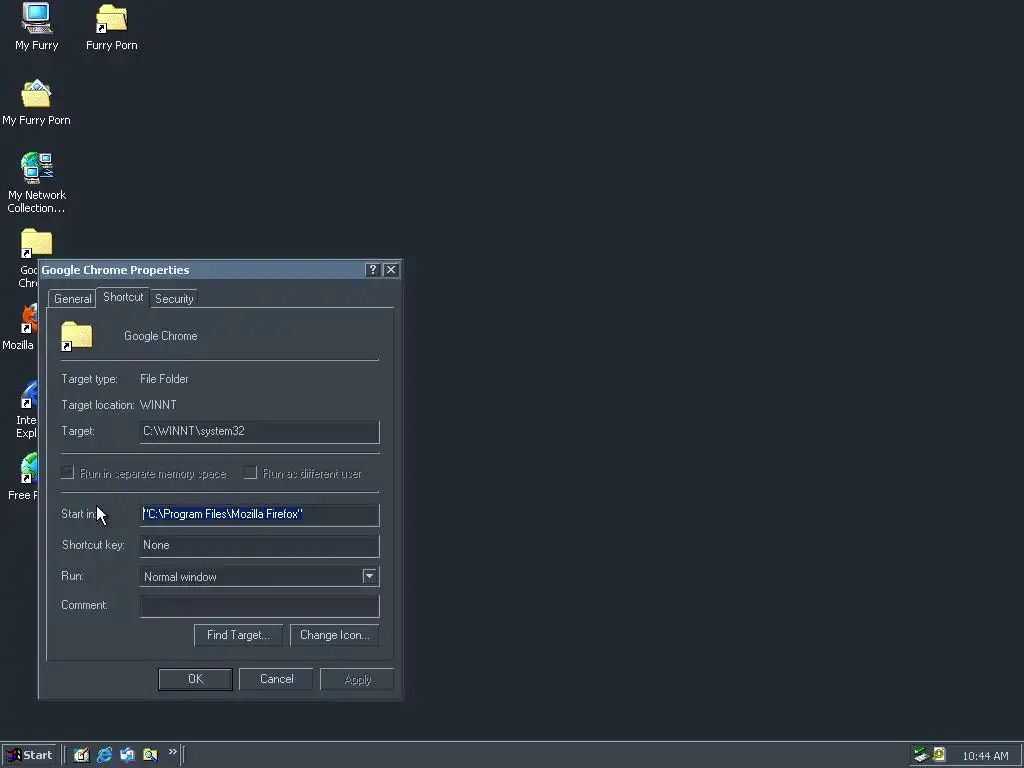Click the empty Comment field
This screenshot has width=1024, height=768.
tap(259, 605)
